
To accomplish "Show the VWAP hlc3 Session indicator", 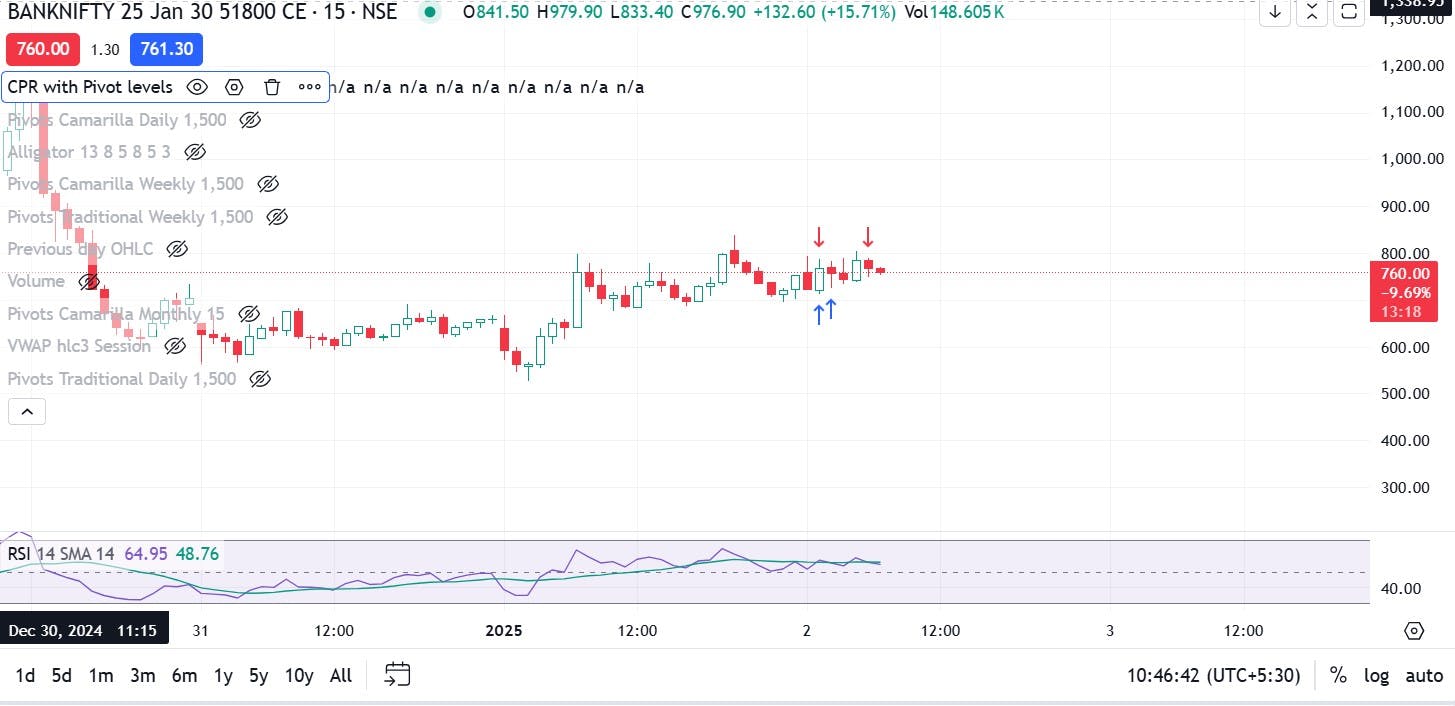I will 175,346.
